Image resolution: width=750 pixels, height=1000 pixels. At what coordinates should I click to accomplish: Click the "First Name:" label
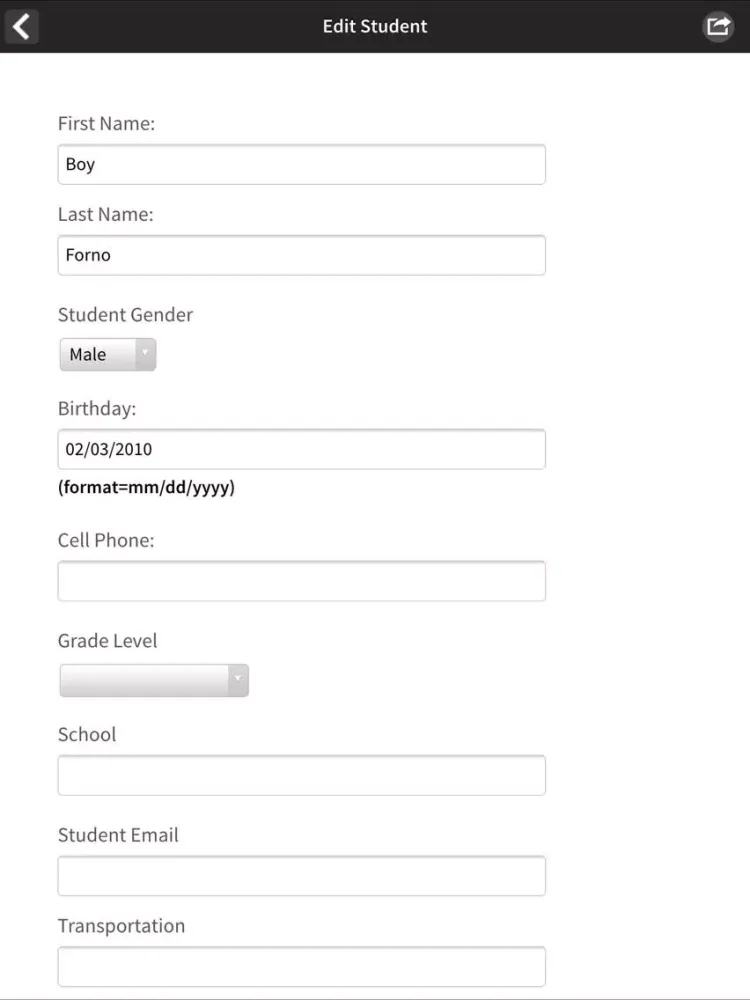coord(106,124)
